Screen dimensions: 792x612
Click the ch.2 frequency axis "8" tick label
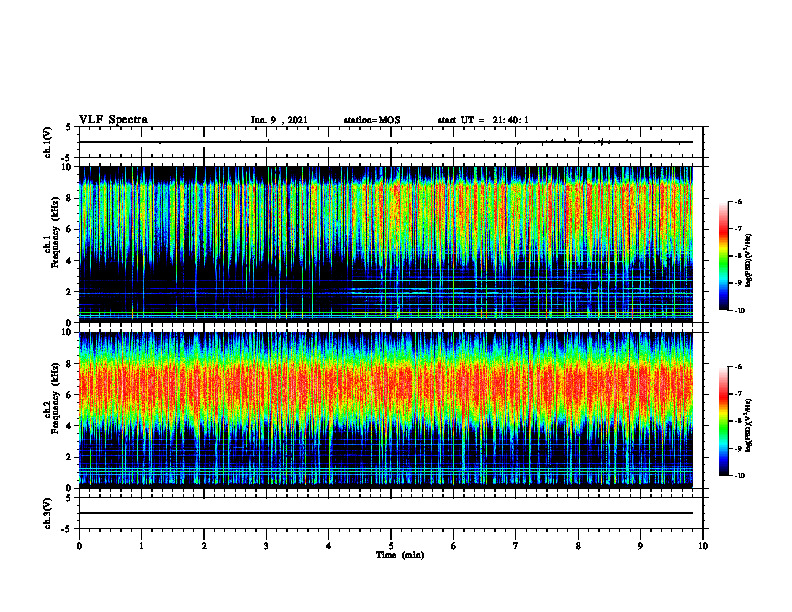pos(70,364)
